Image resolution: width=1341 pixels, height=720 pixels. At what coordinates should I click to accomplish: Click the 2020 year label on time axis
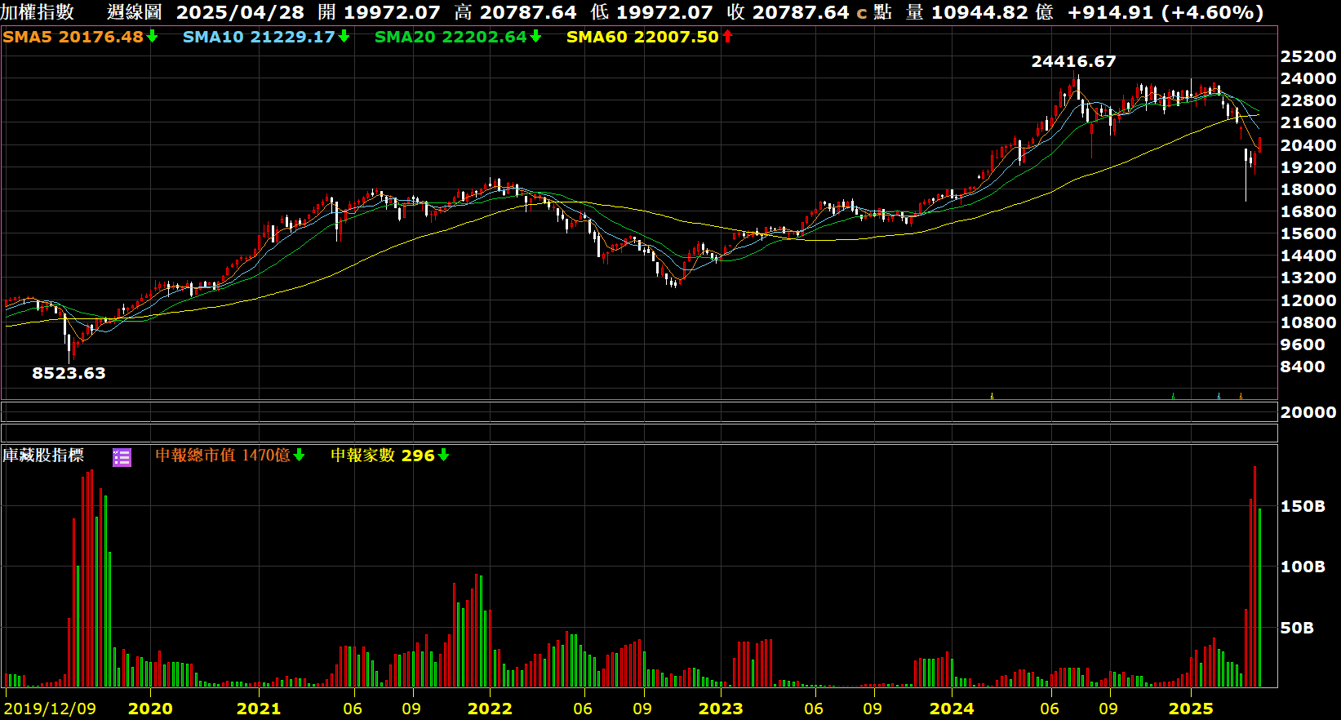(150, 708)
